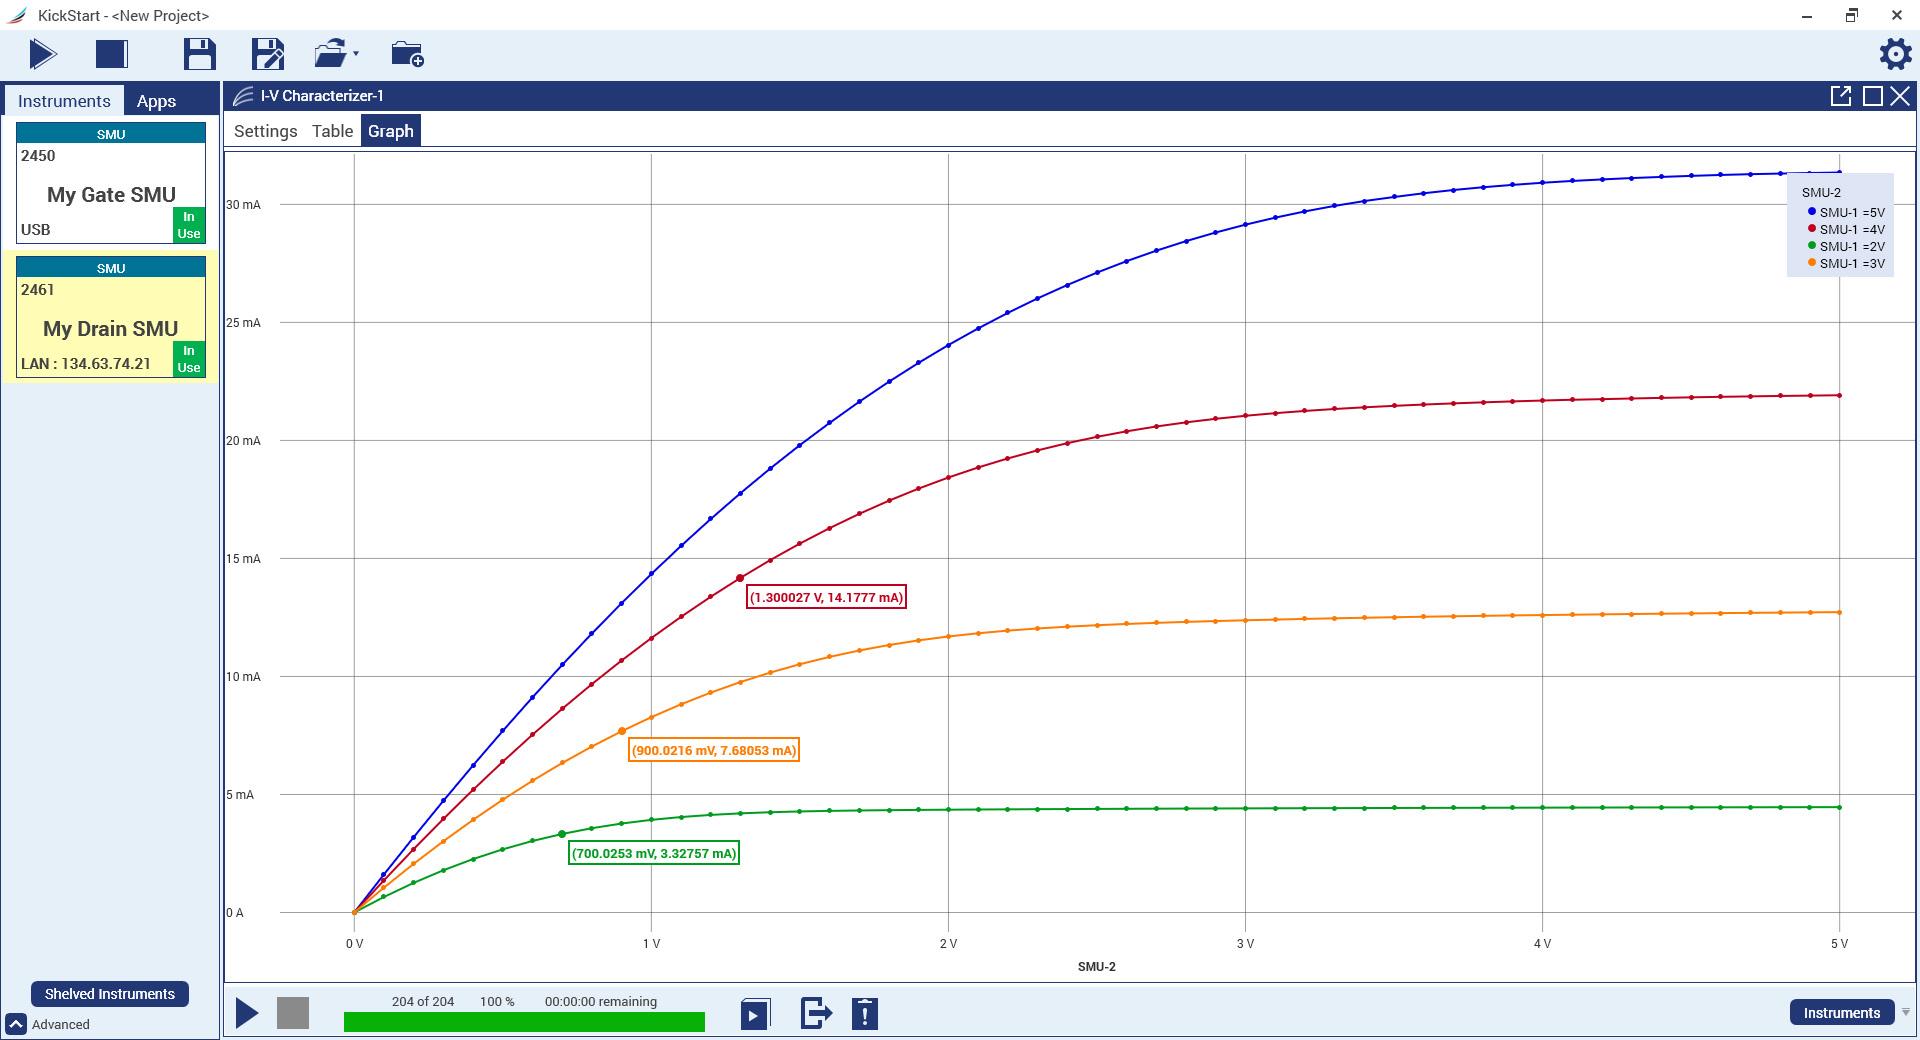The image size is (1920, 1040).
Task: Open the error log clipboard icon
Action: [864, 1013]
